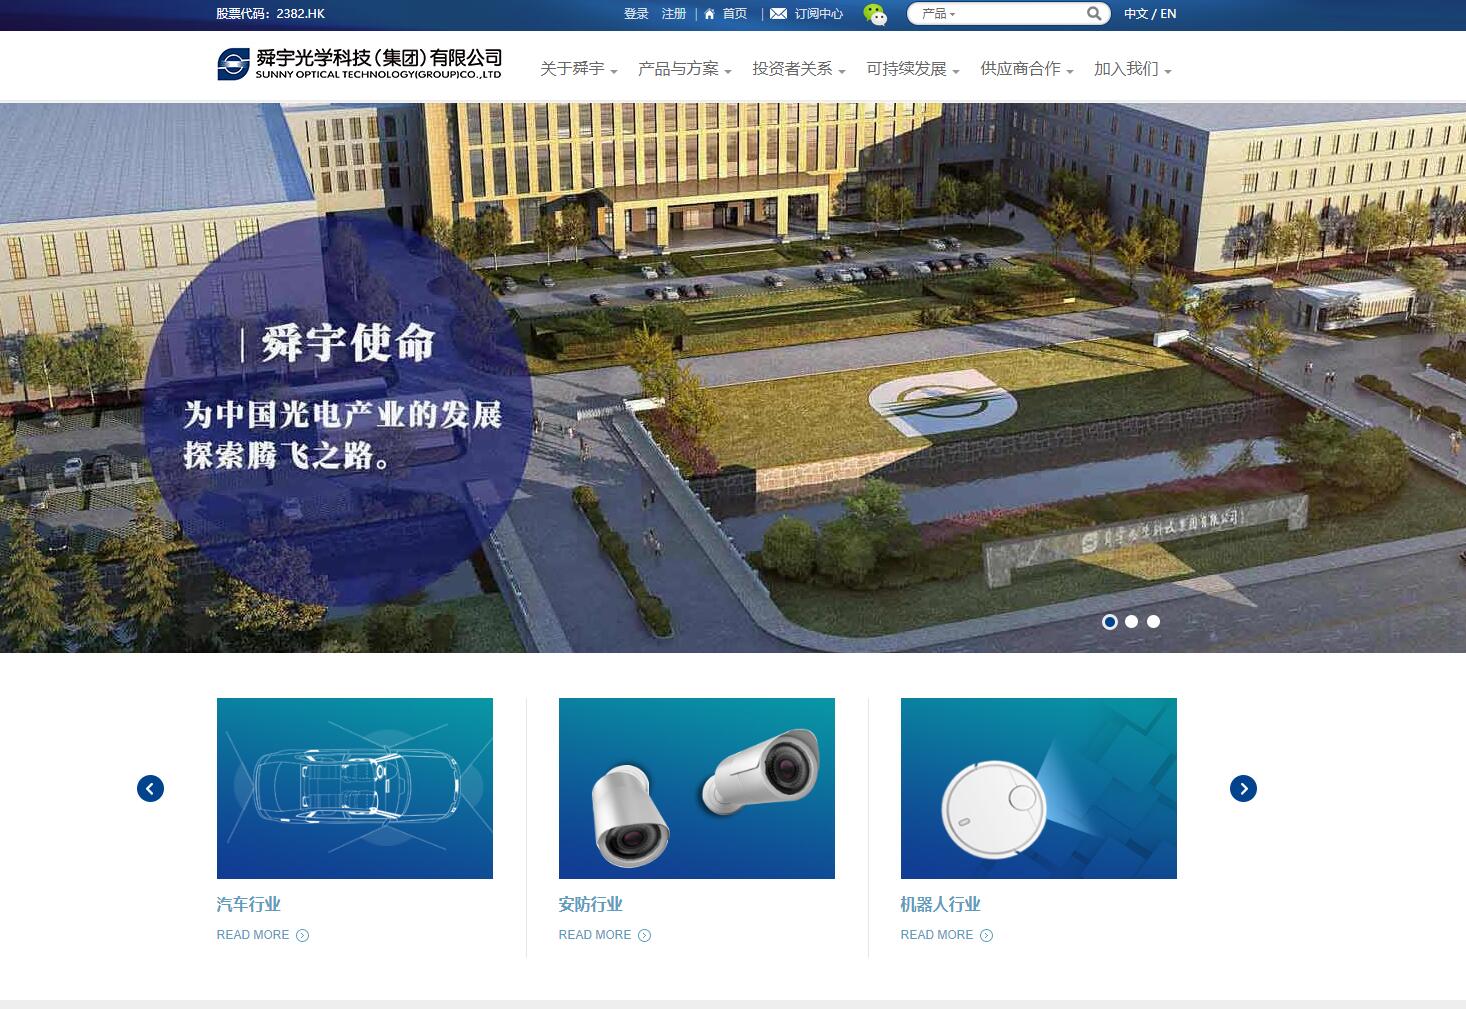Click the search magnifier icon

pos(1094,13)
